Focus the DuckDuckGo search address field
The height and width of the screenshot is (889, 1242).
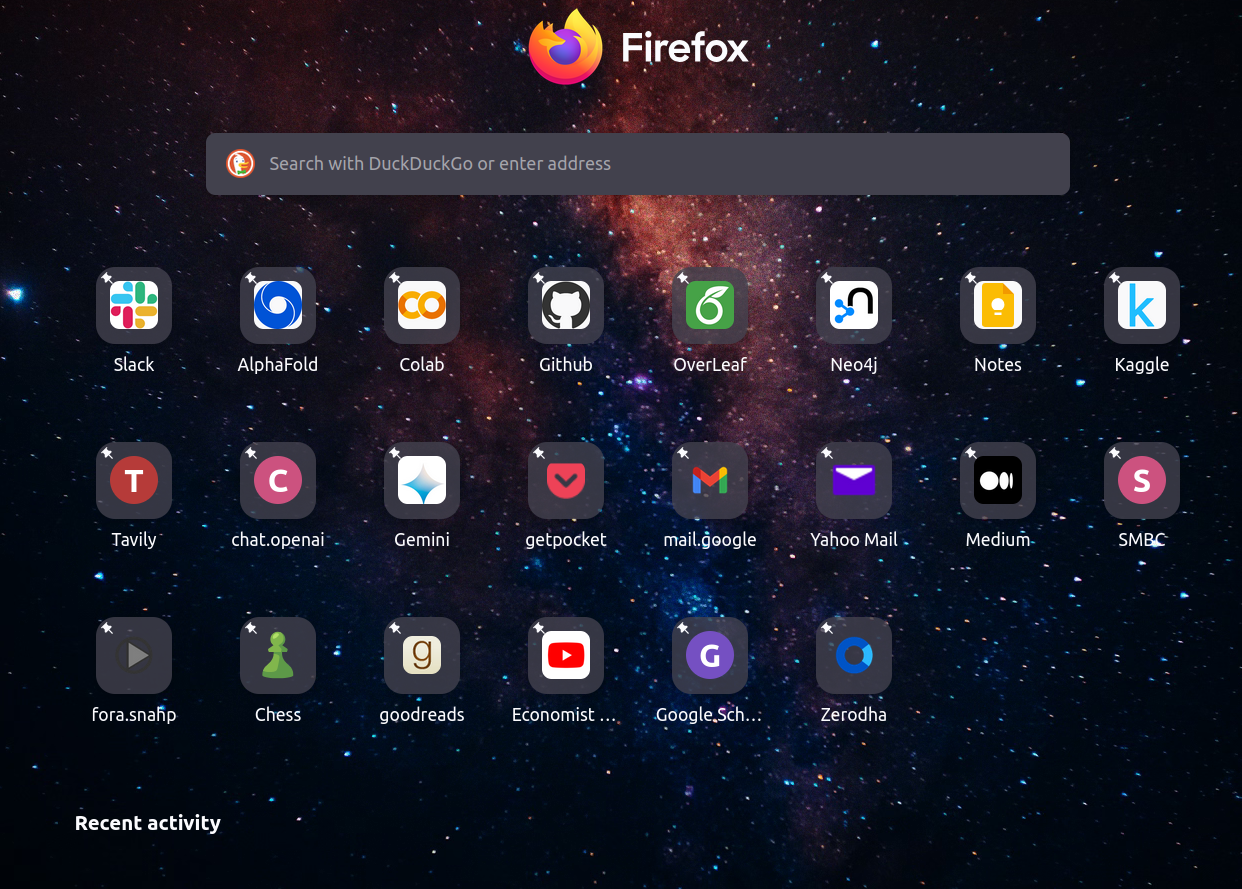pos(638,164)
